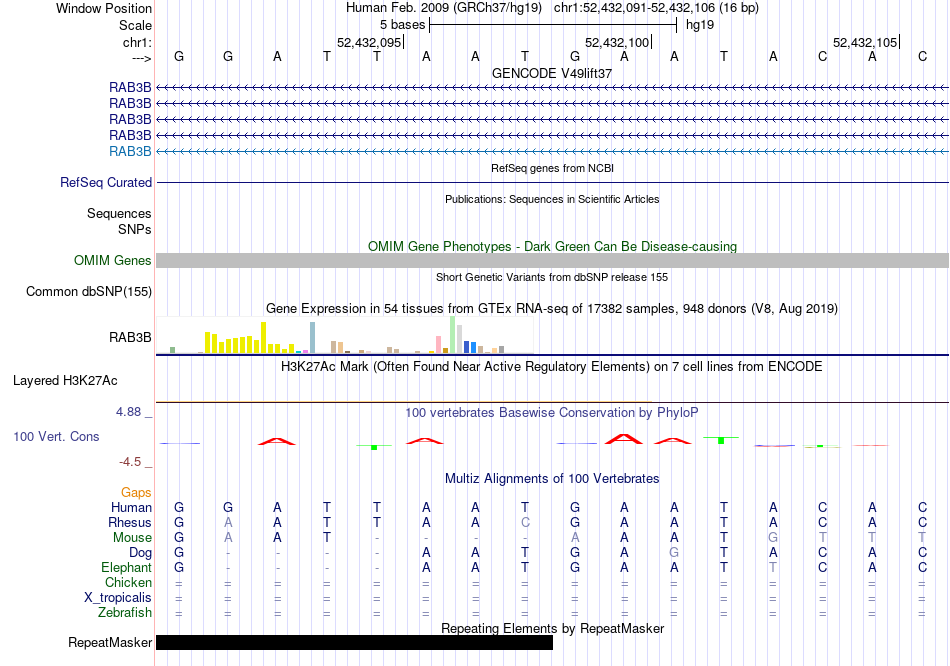Click 'Short Genetic Variants from dbSNP release 155'
The image size is (950, 666).
click(x=552, y=278)
